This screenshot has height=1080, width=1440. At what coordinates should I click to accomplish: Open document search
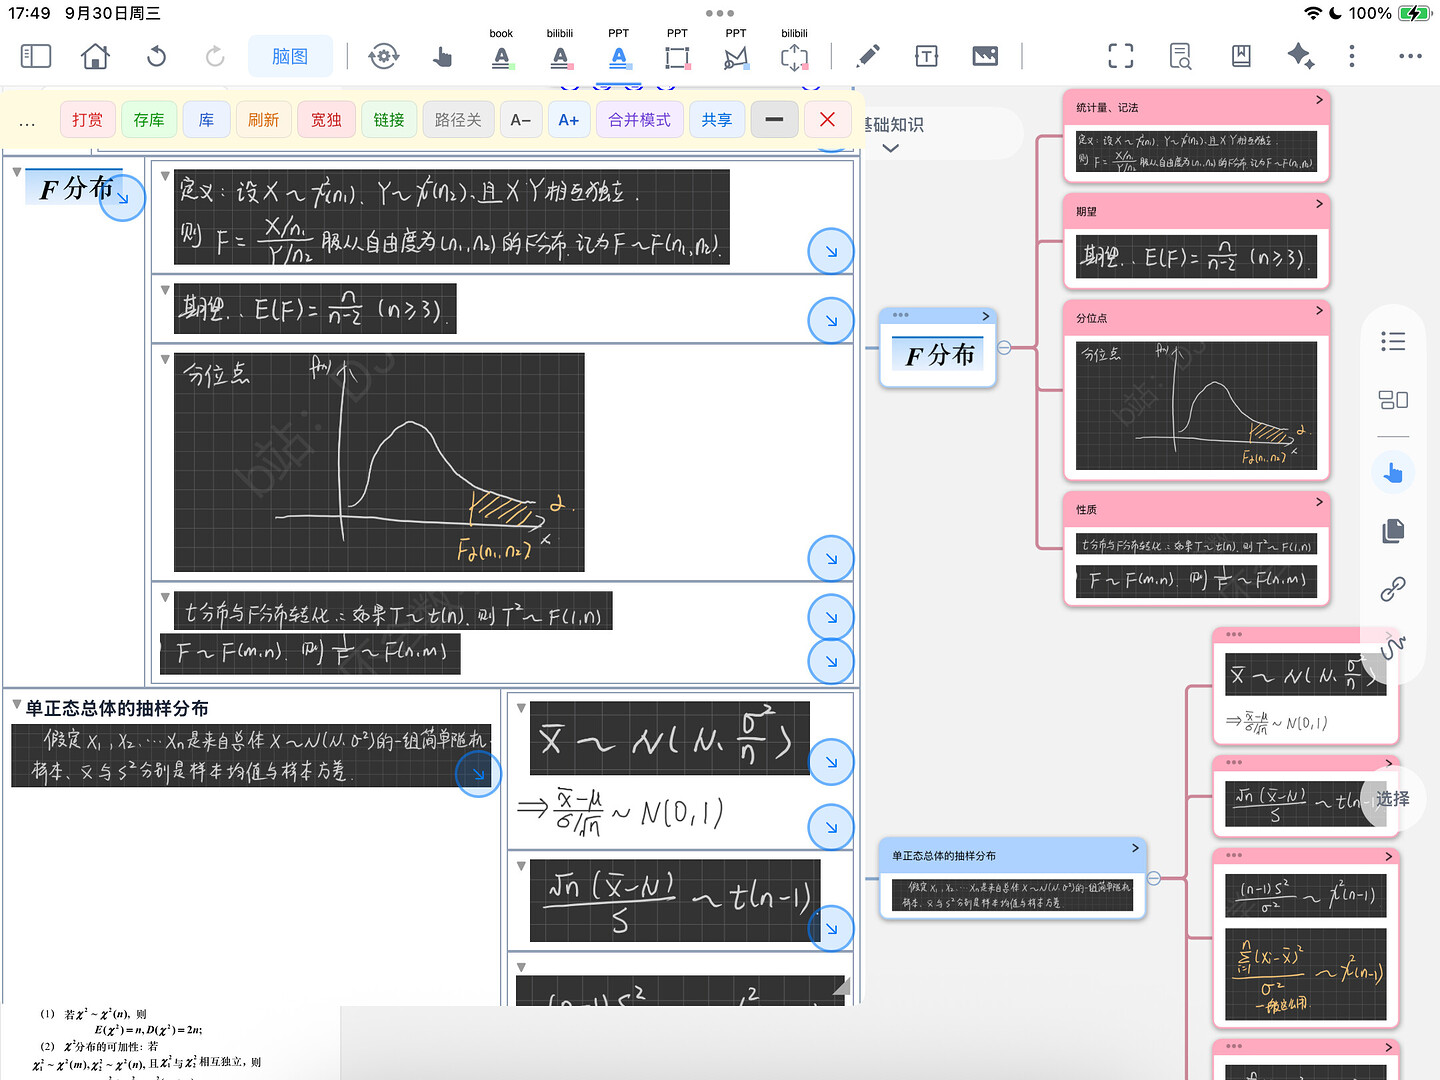pyautogui.click(x=1180, y=56)
